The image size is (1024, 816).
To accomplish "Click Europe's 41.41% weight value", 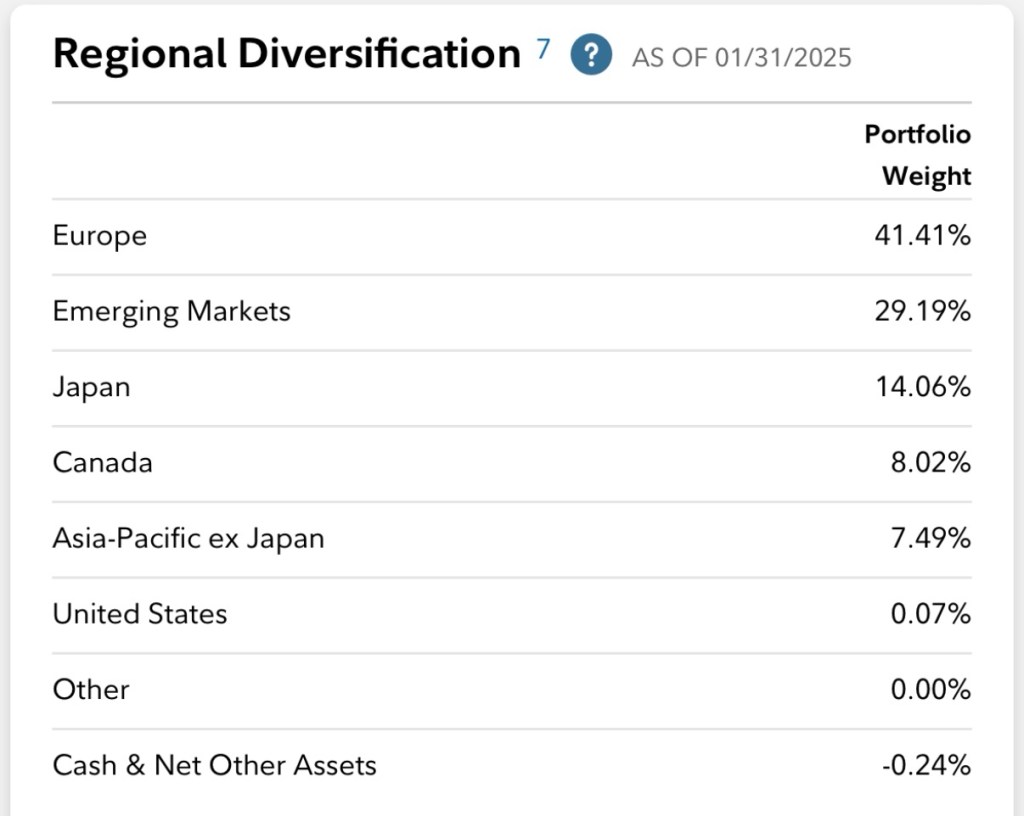I will point(922,236).
